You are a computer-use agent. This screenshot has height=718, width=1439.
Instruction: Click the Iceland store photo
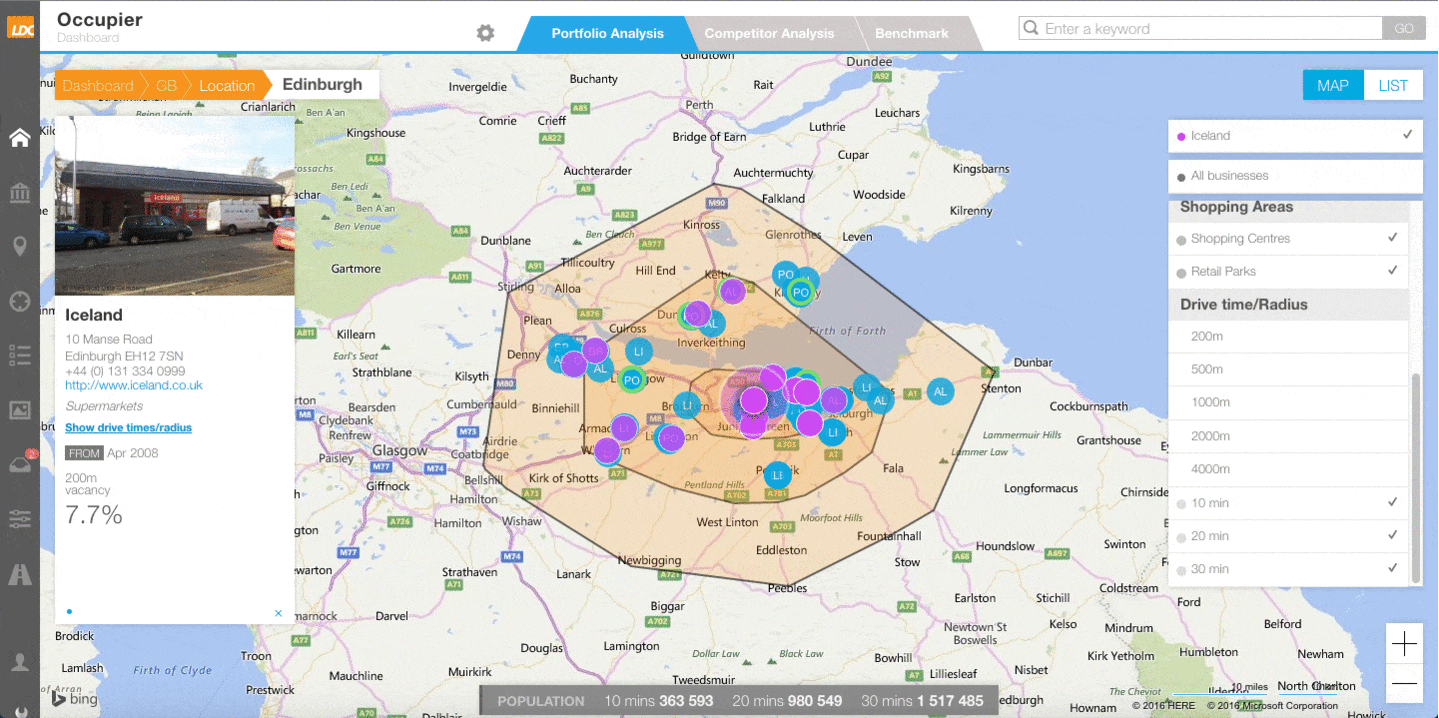[x=175, y=206]
